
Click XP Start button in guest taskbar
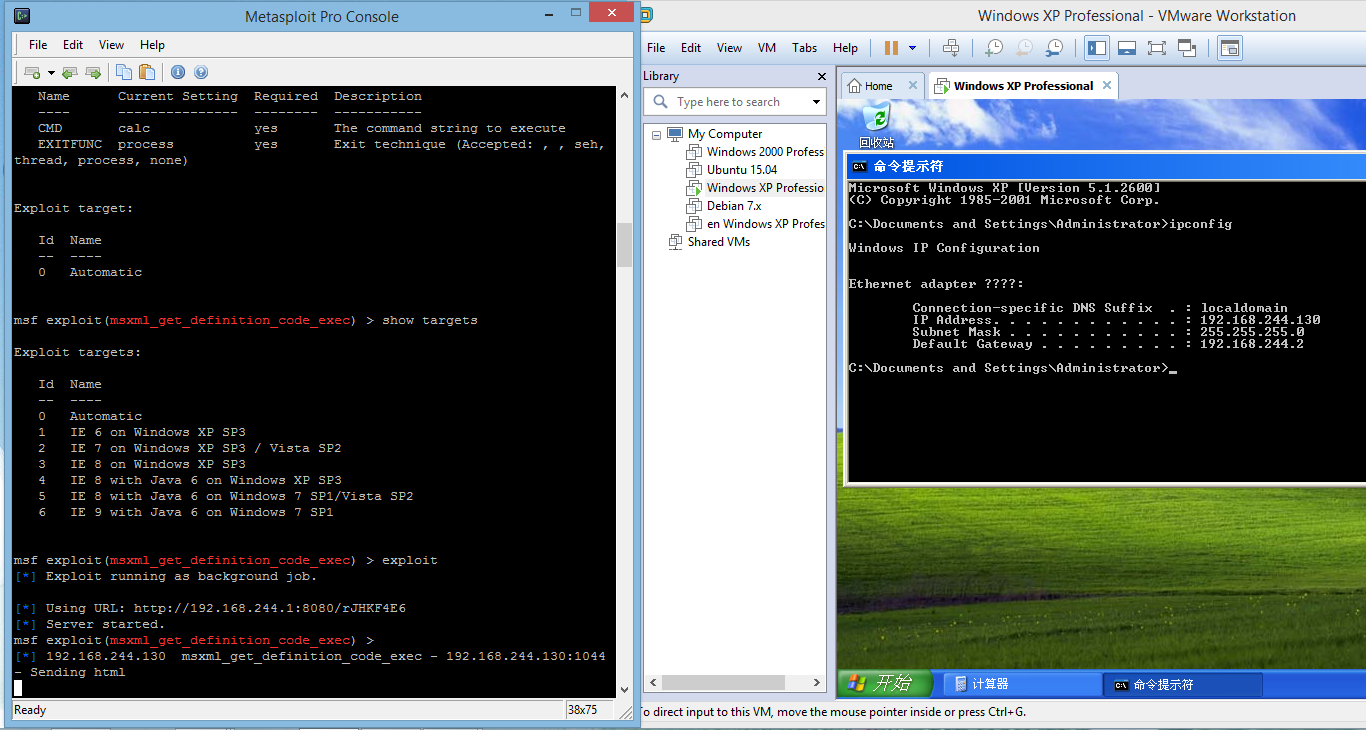pyautogui.click(x=884, y=684)
